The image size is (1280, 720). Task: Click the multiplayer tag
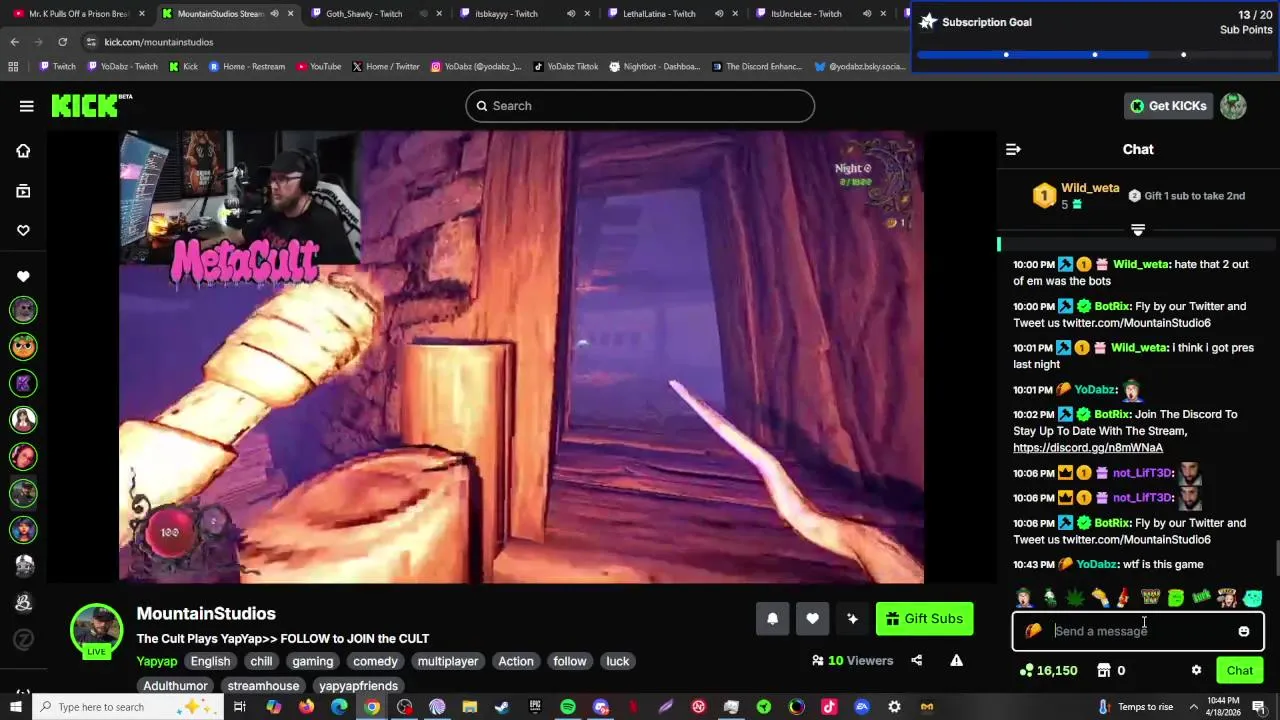coord(447,661)
